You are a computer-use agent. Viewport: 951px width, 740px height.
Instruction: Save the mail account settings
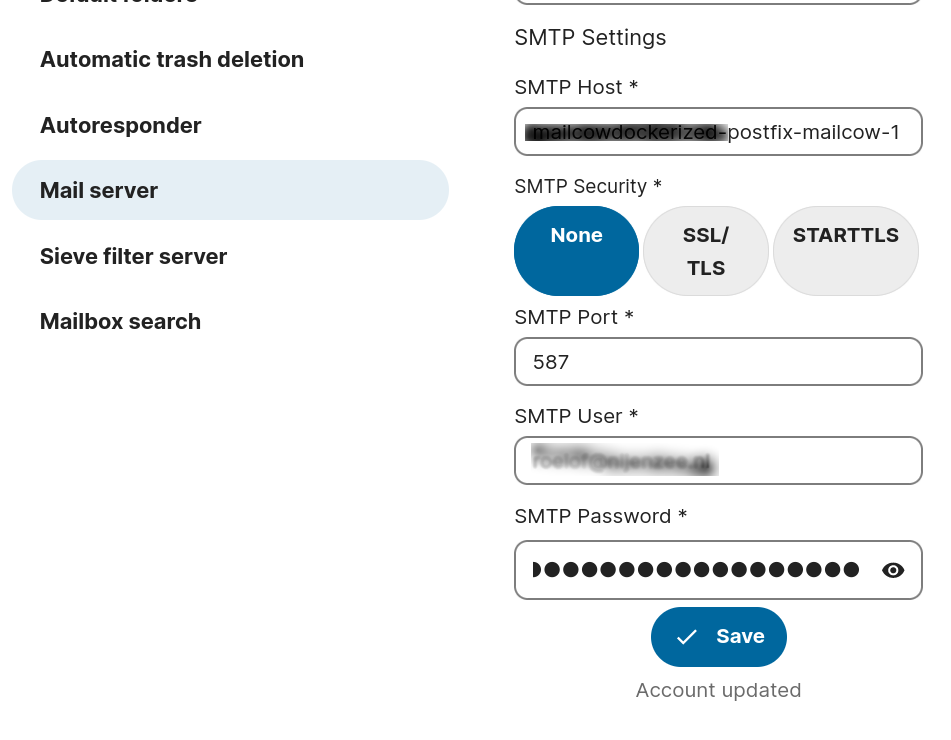719,637
